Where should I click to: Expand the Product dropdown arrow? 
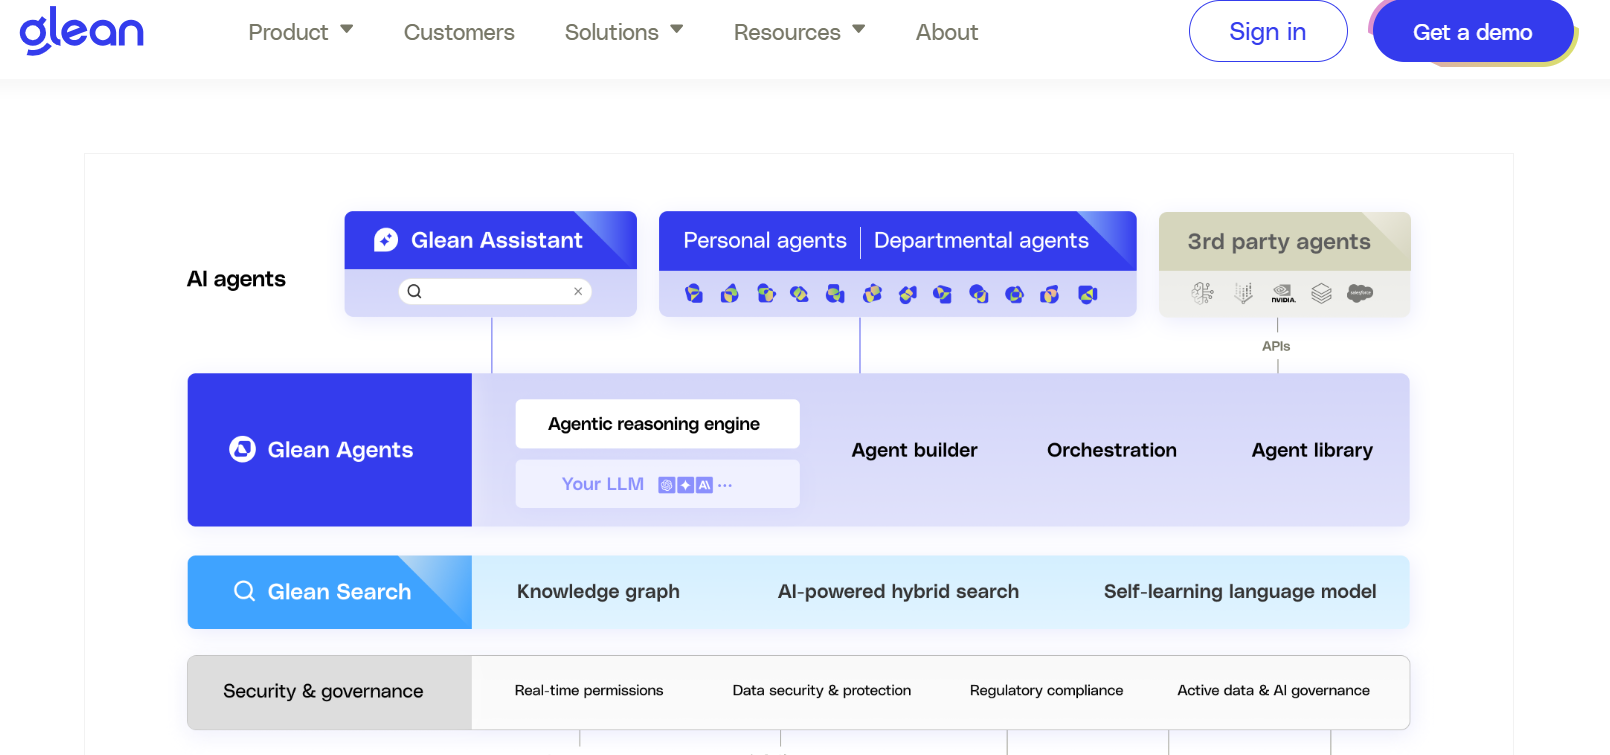pyautogui.click(x=347, y=30)
